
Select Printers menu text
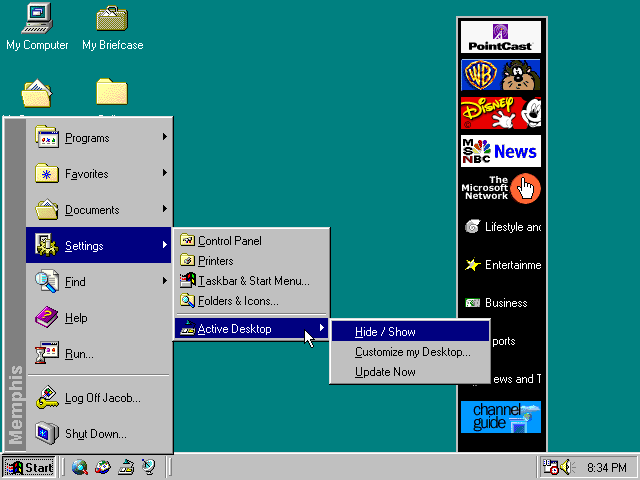(x=216, y=261)
